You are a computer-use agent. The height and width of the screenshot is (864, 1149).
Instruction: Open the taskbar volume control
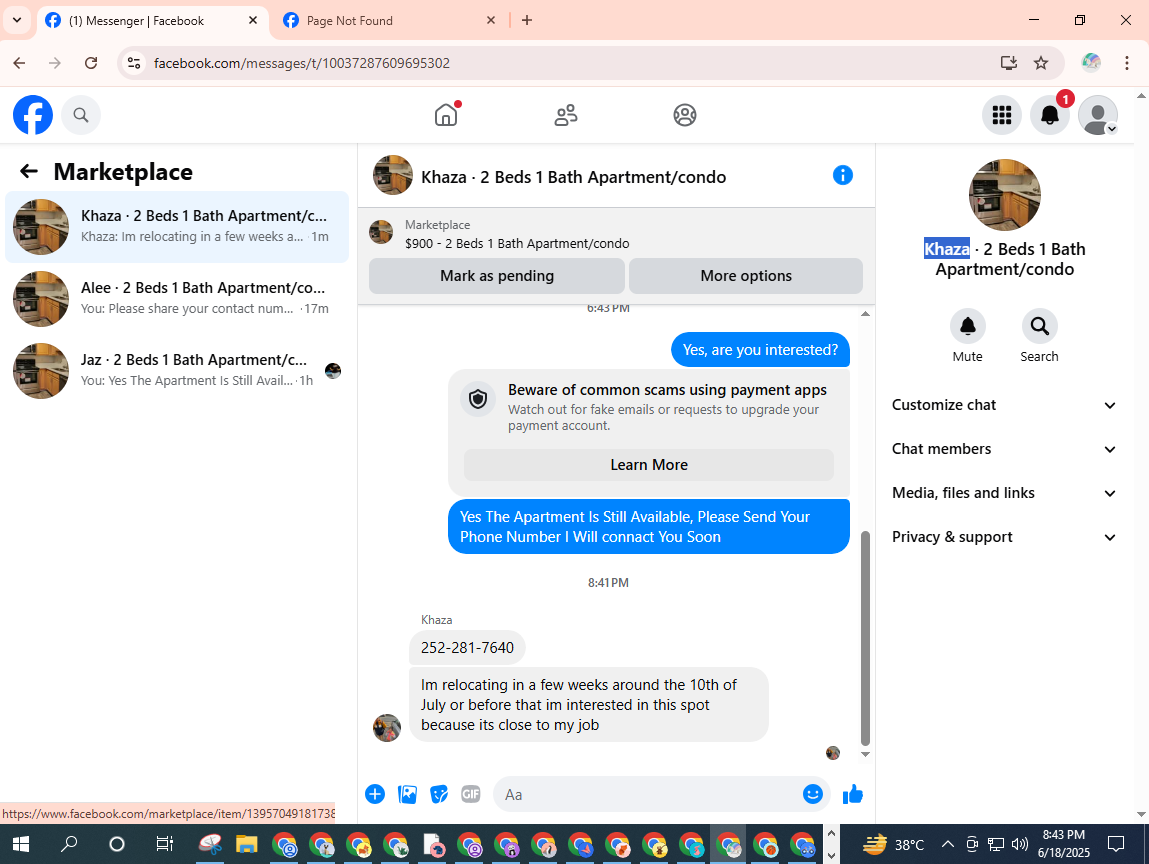click(1019, 844)
